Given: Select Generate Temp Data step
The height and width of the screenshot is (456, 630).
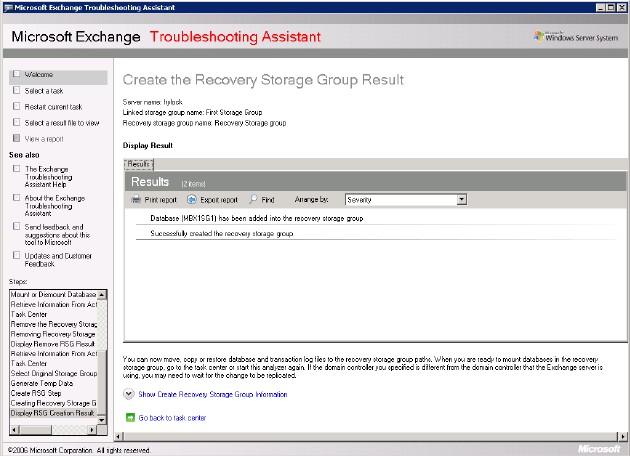Looking at the screenshot, I should [53, 384].
